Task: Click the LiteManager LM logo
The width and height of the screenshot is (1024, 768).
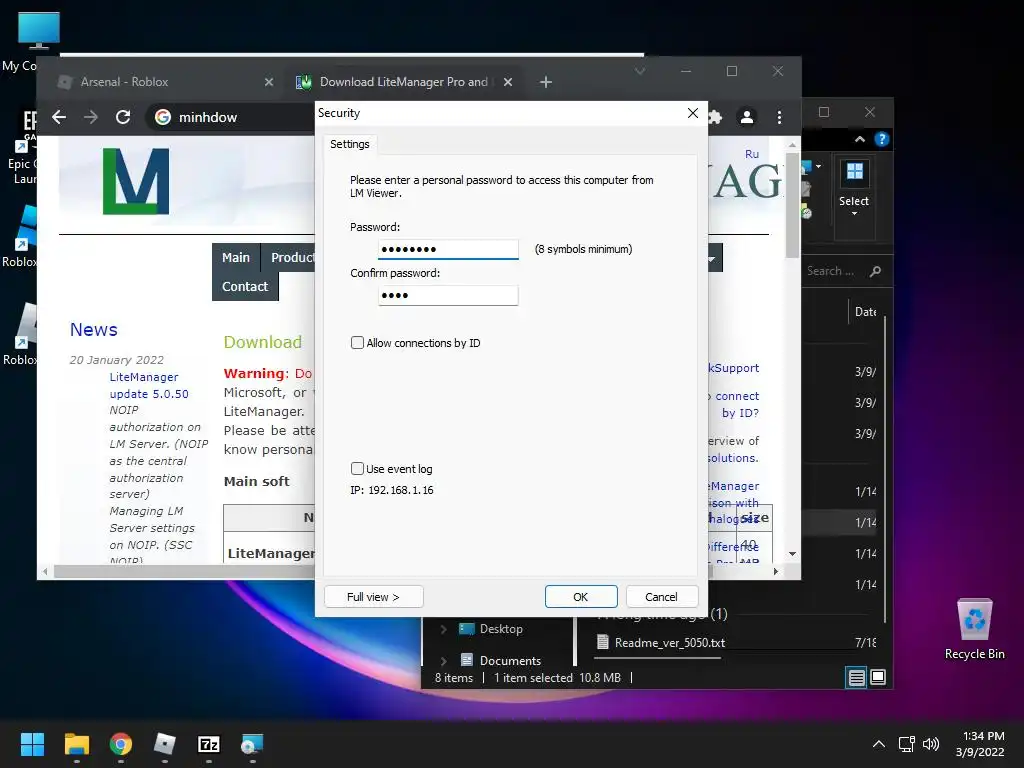Action: click(x=136, y=181)
